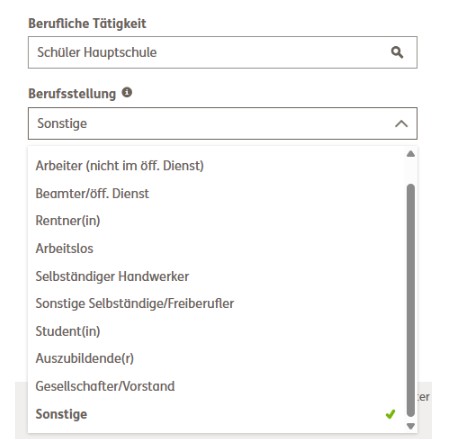Click the scrollbar down arrow
The image size is (473, 446).
pos(411,426)
